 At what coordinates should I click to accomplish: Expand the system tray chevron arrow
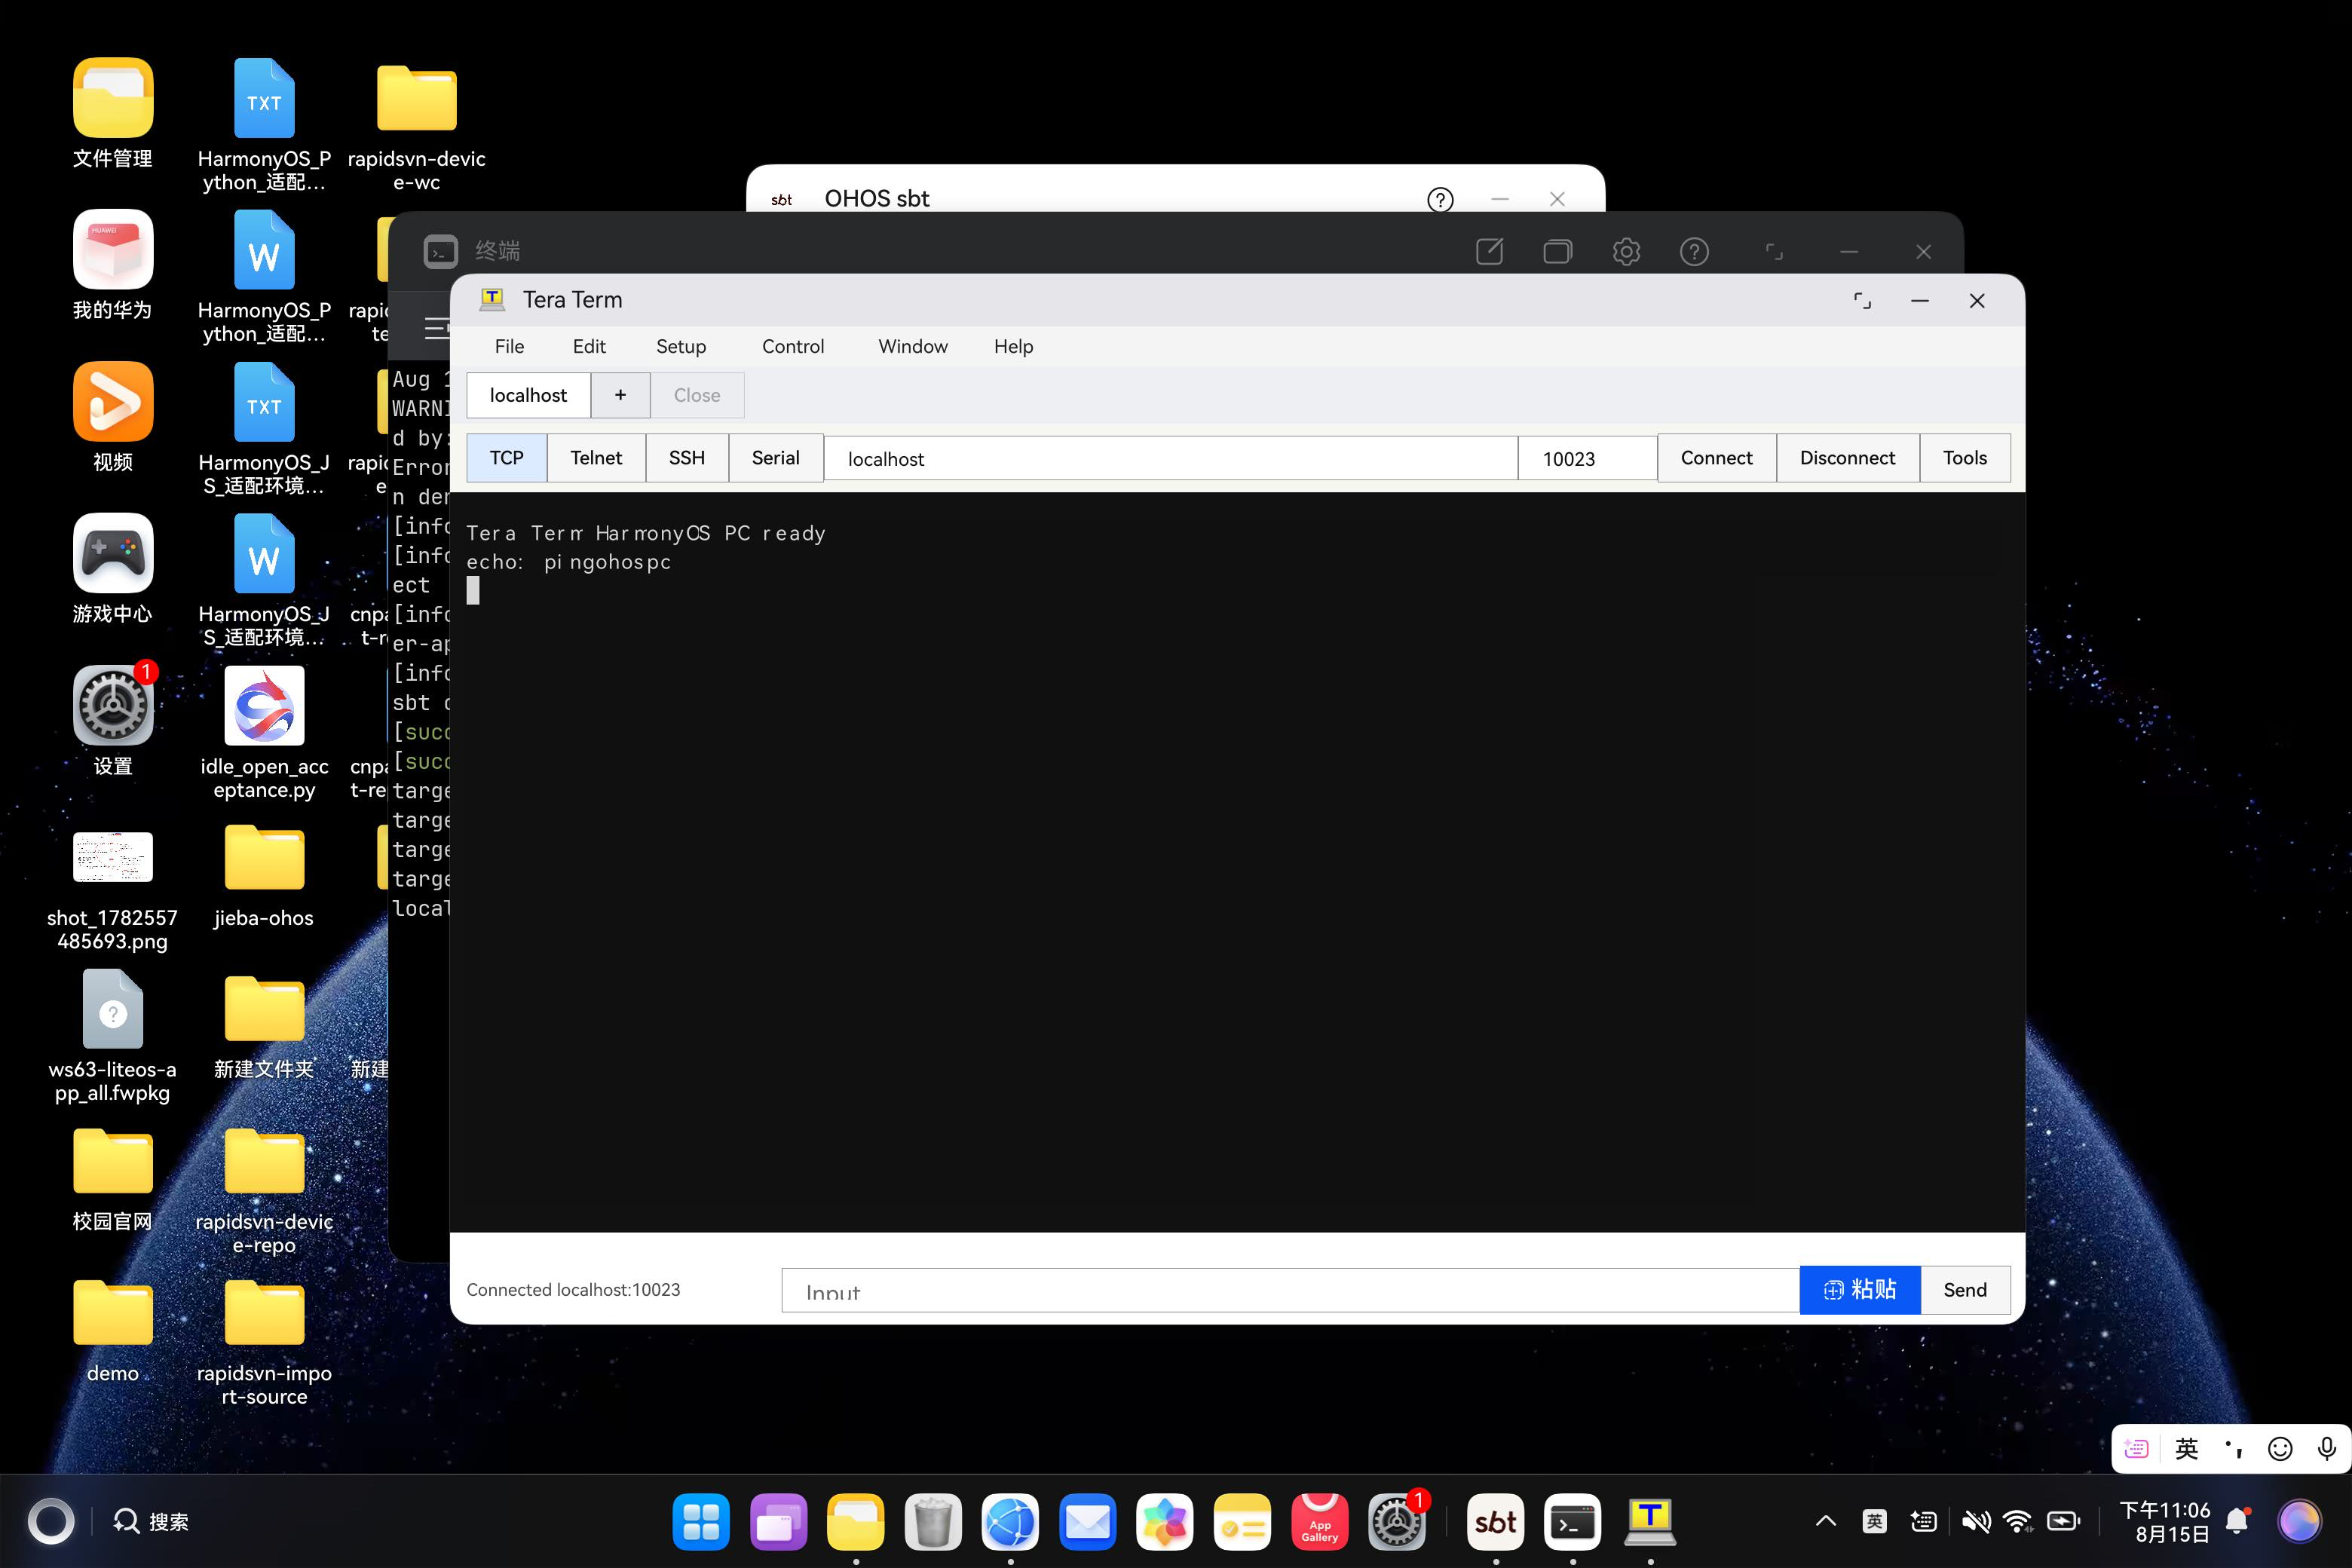point(1826,1522)
